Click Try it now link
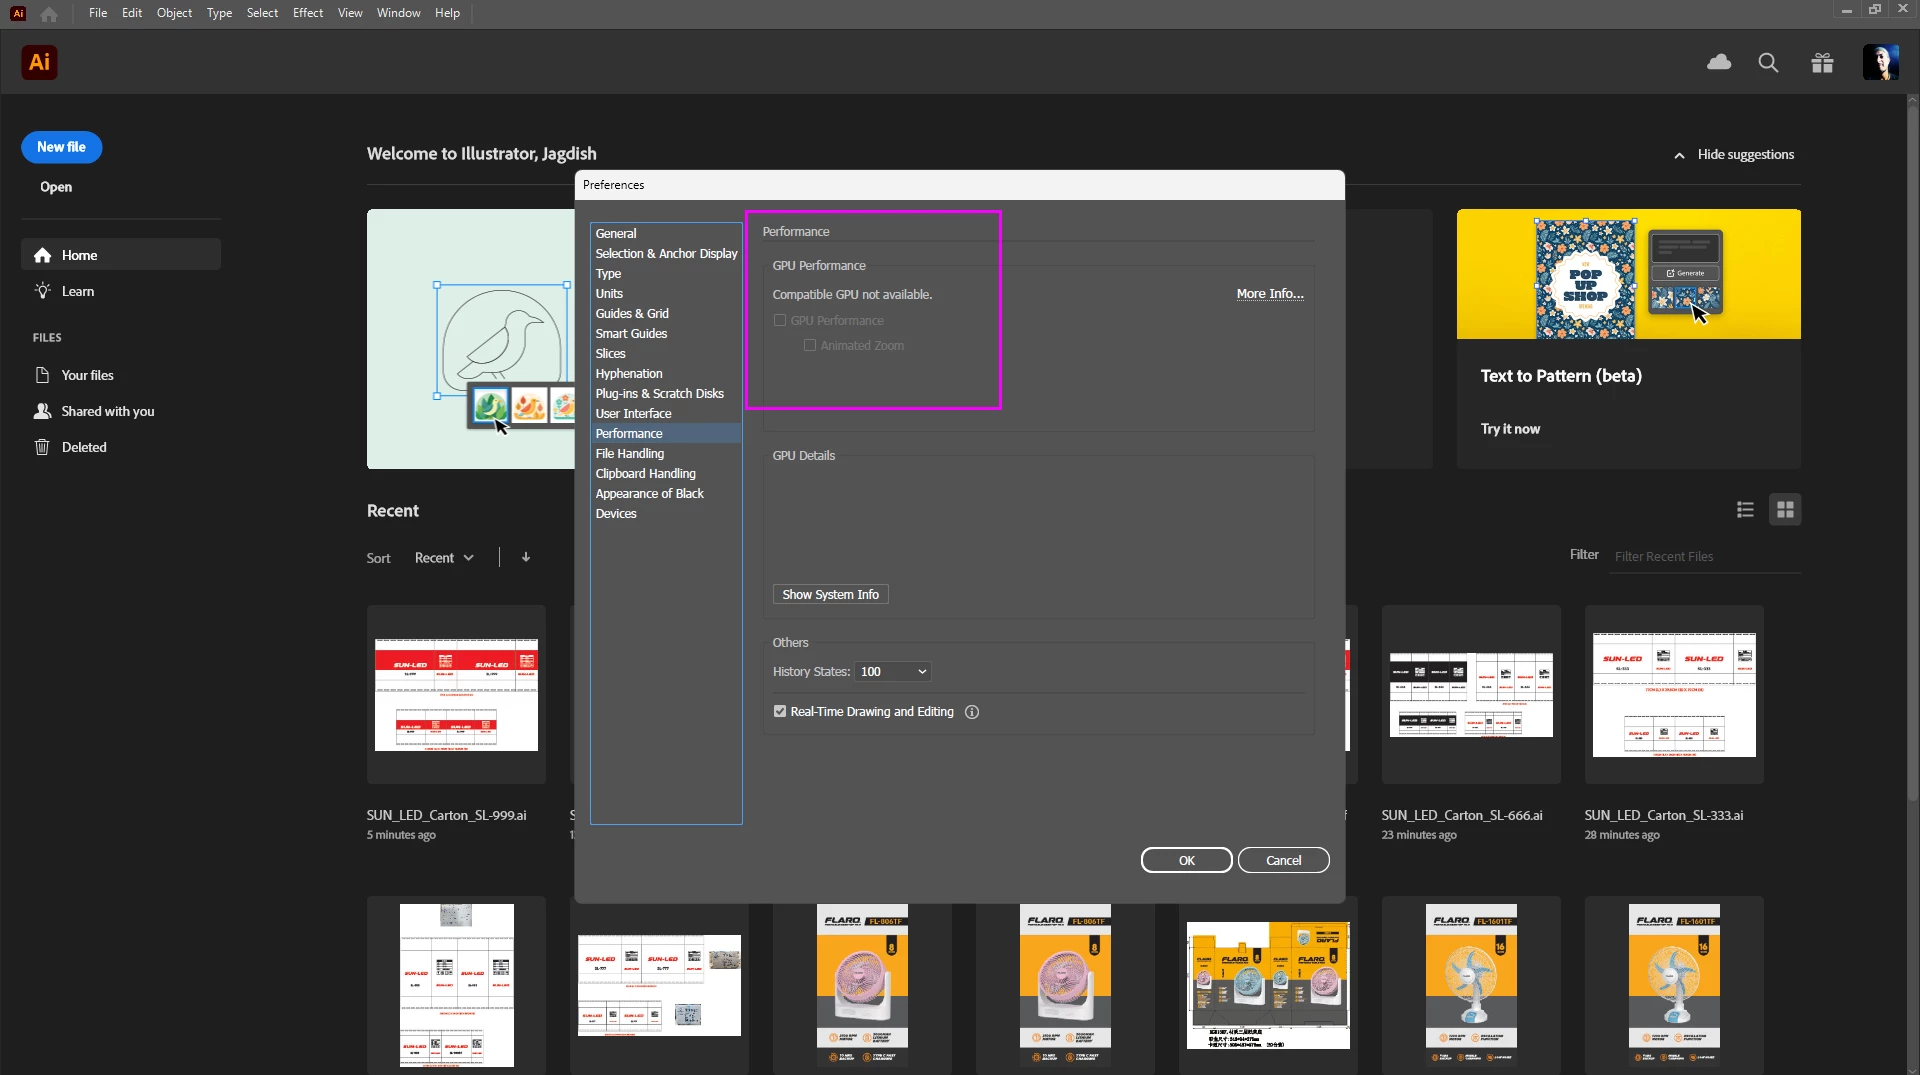 [x=1510, y=429]
